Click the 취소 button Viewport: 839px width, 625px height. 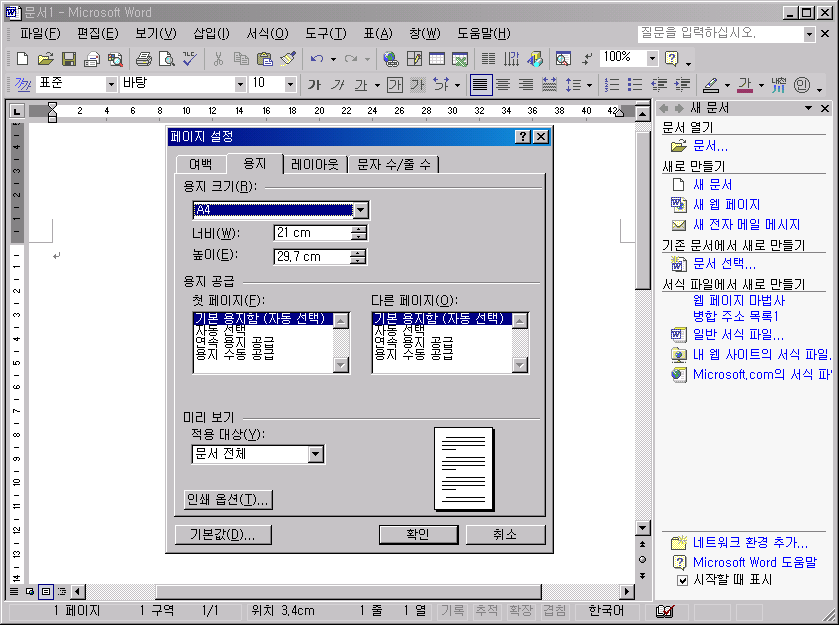(x=505, y=534)
